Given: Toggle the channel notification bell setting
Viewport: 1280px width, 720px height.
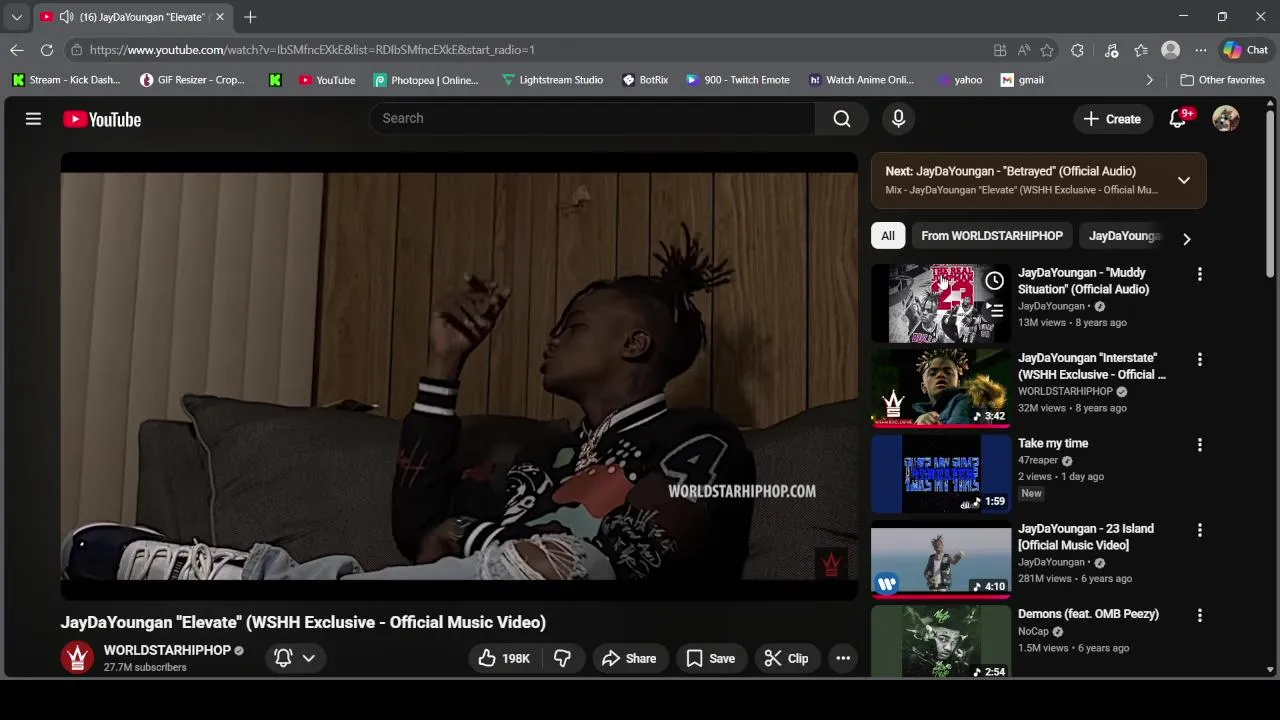Looking at the screenshot, I should pos(283,658).
